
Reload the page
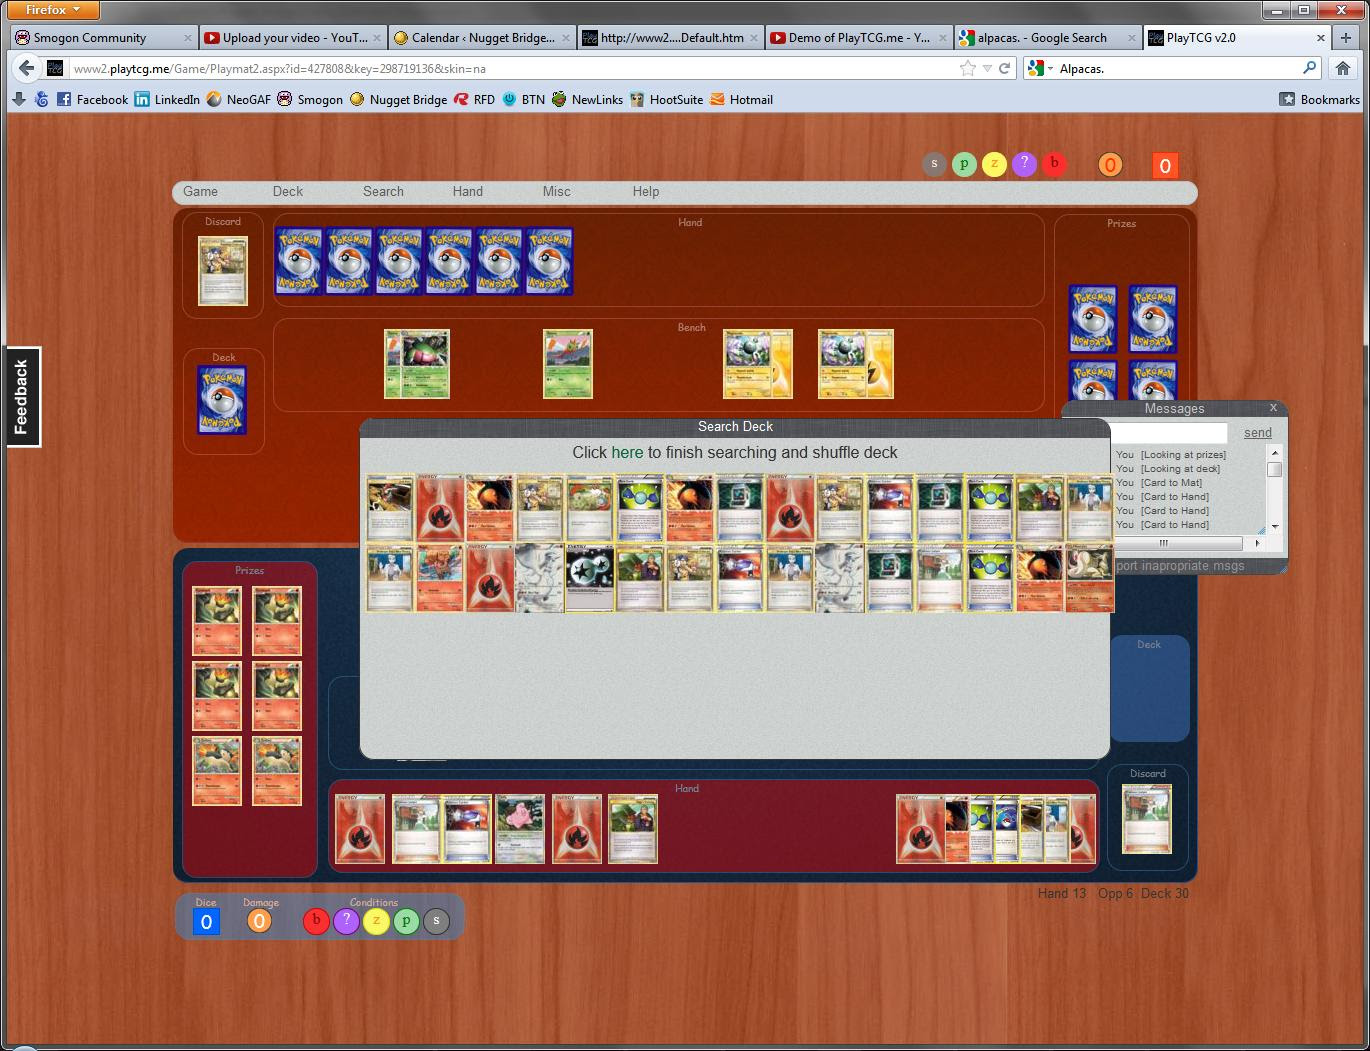point(1005,68)
